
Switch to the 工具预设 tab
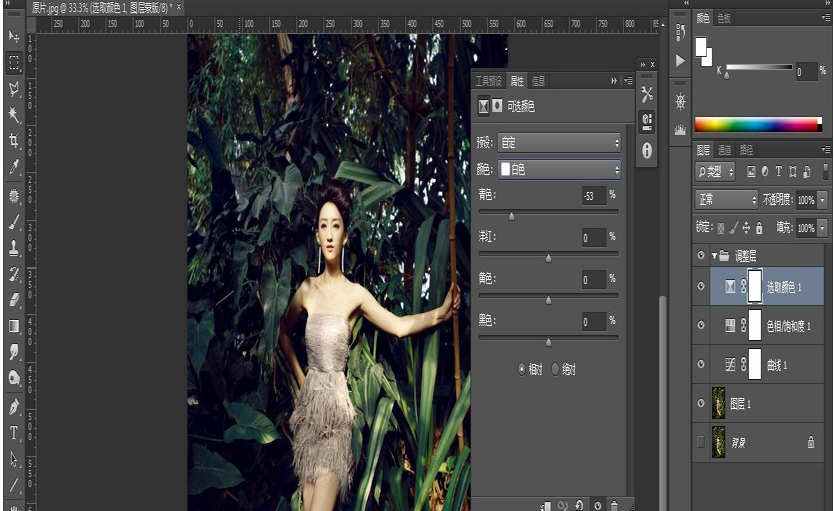pos(488,81)
